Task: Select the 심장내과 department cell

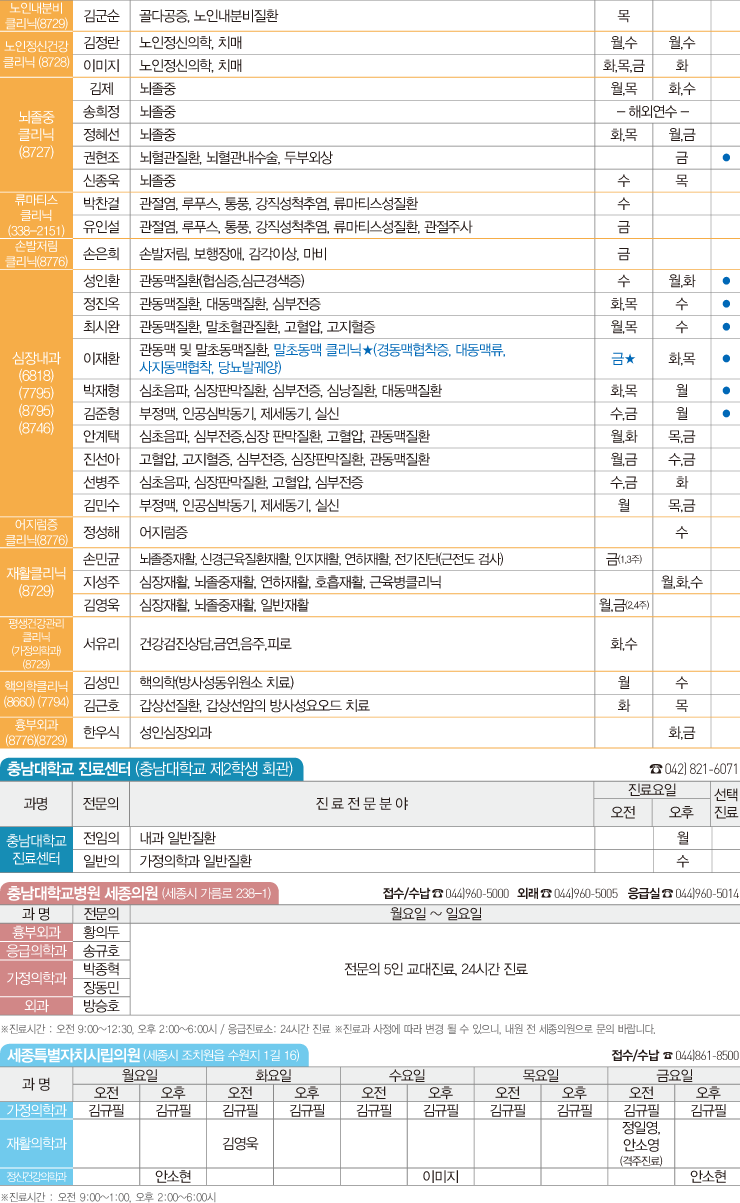Action: point(37,392)
